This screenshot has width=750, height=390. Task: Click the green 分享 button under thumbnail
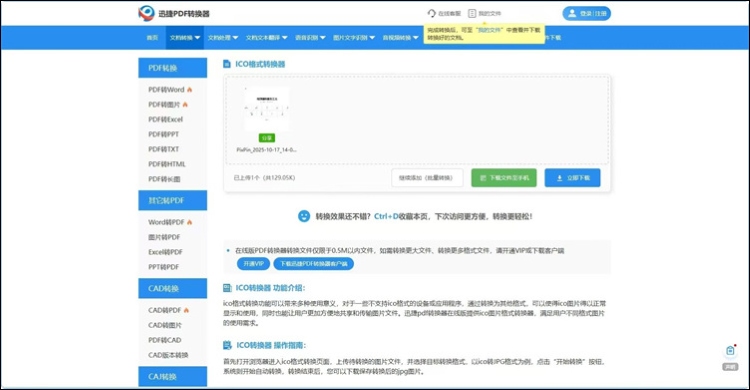point(266,138)
